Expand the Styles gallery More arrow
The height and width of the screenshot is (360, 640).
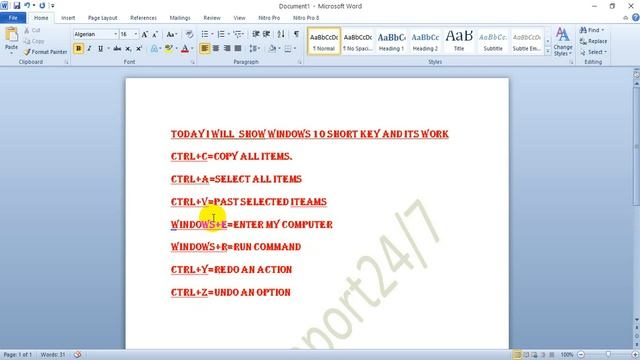548,52
